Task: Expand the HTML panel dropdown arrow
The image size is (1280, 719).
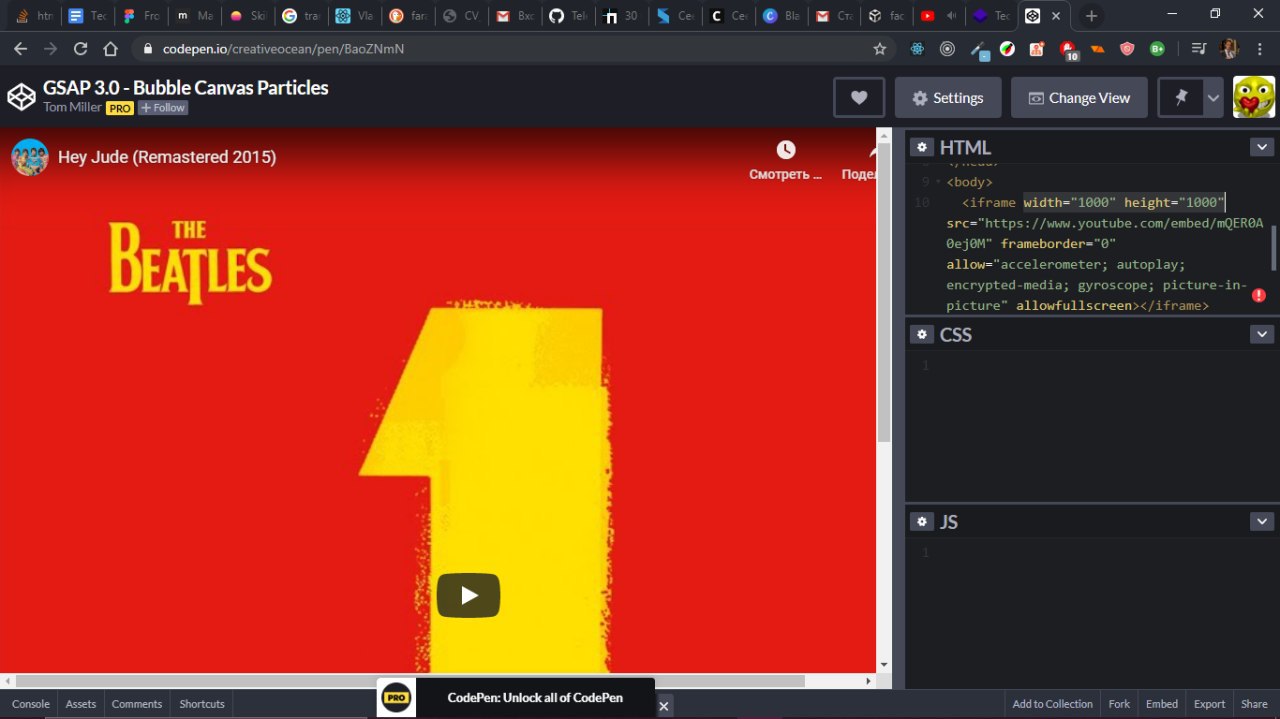Action: (x=1261, y=147)
